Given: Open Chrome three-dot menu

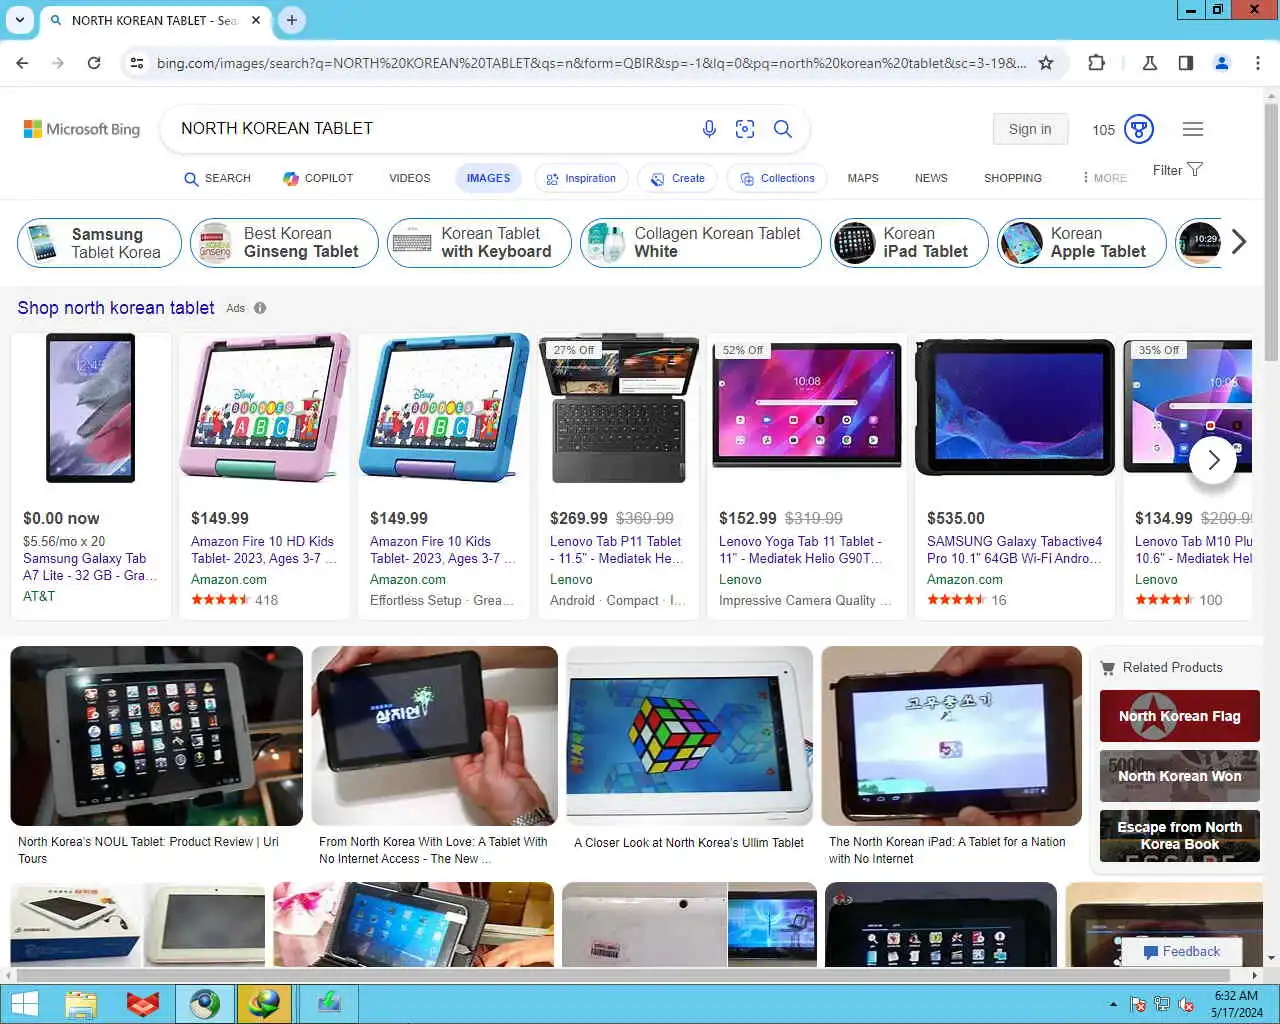Looking at the screenshot, I should coord(1258,63).
